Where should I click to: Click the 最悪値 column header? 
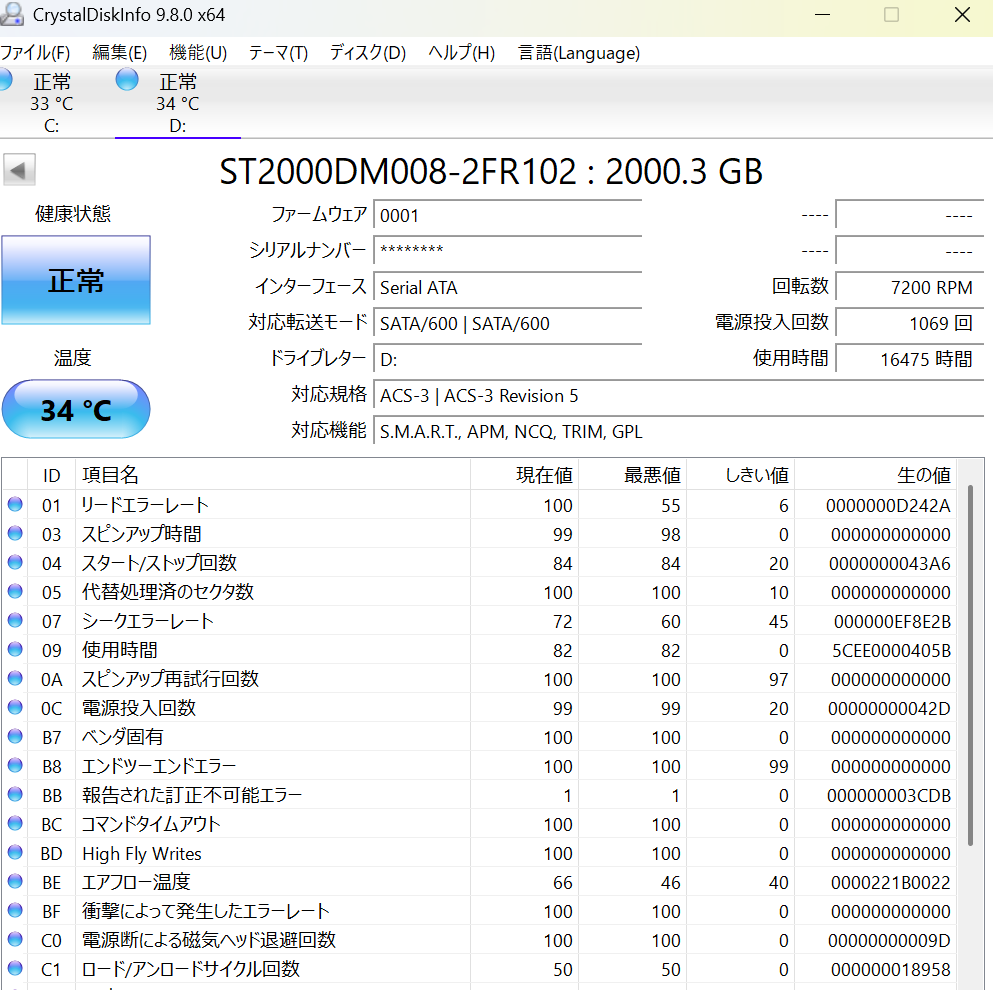[x=633, y=475]
